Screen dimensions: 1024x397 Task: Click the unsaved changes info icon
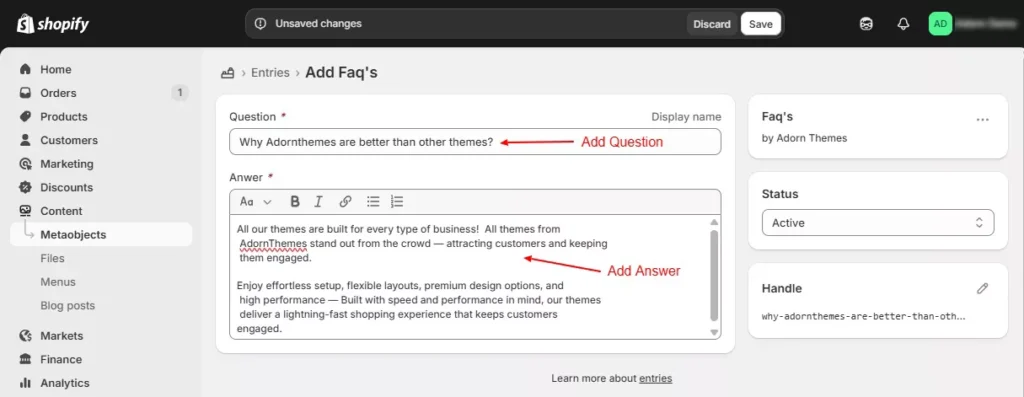coord(261,24)
